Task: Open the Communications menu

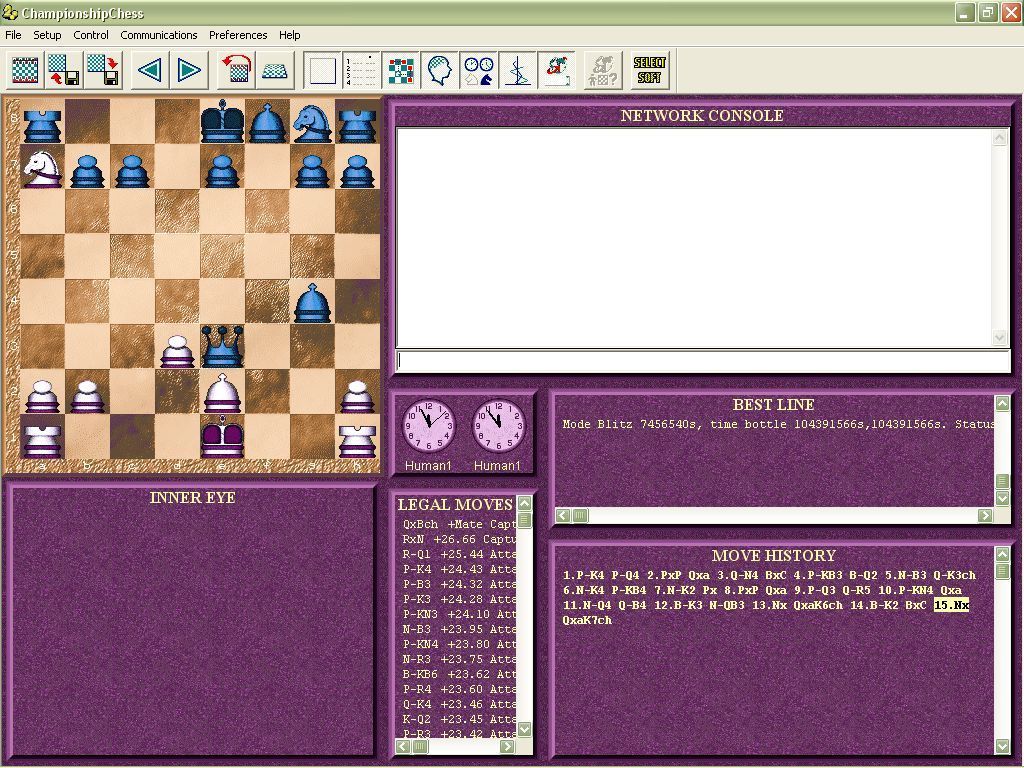Action: 159,35
